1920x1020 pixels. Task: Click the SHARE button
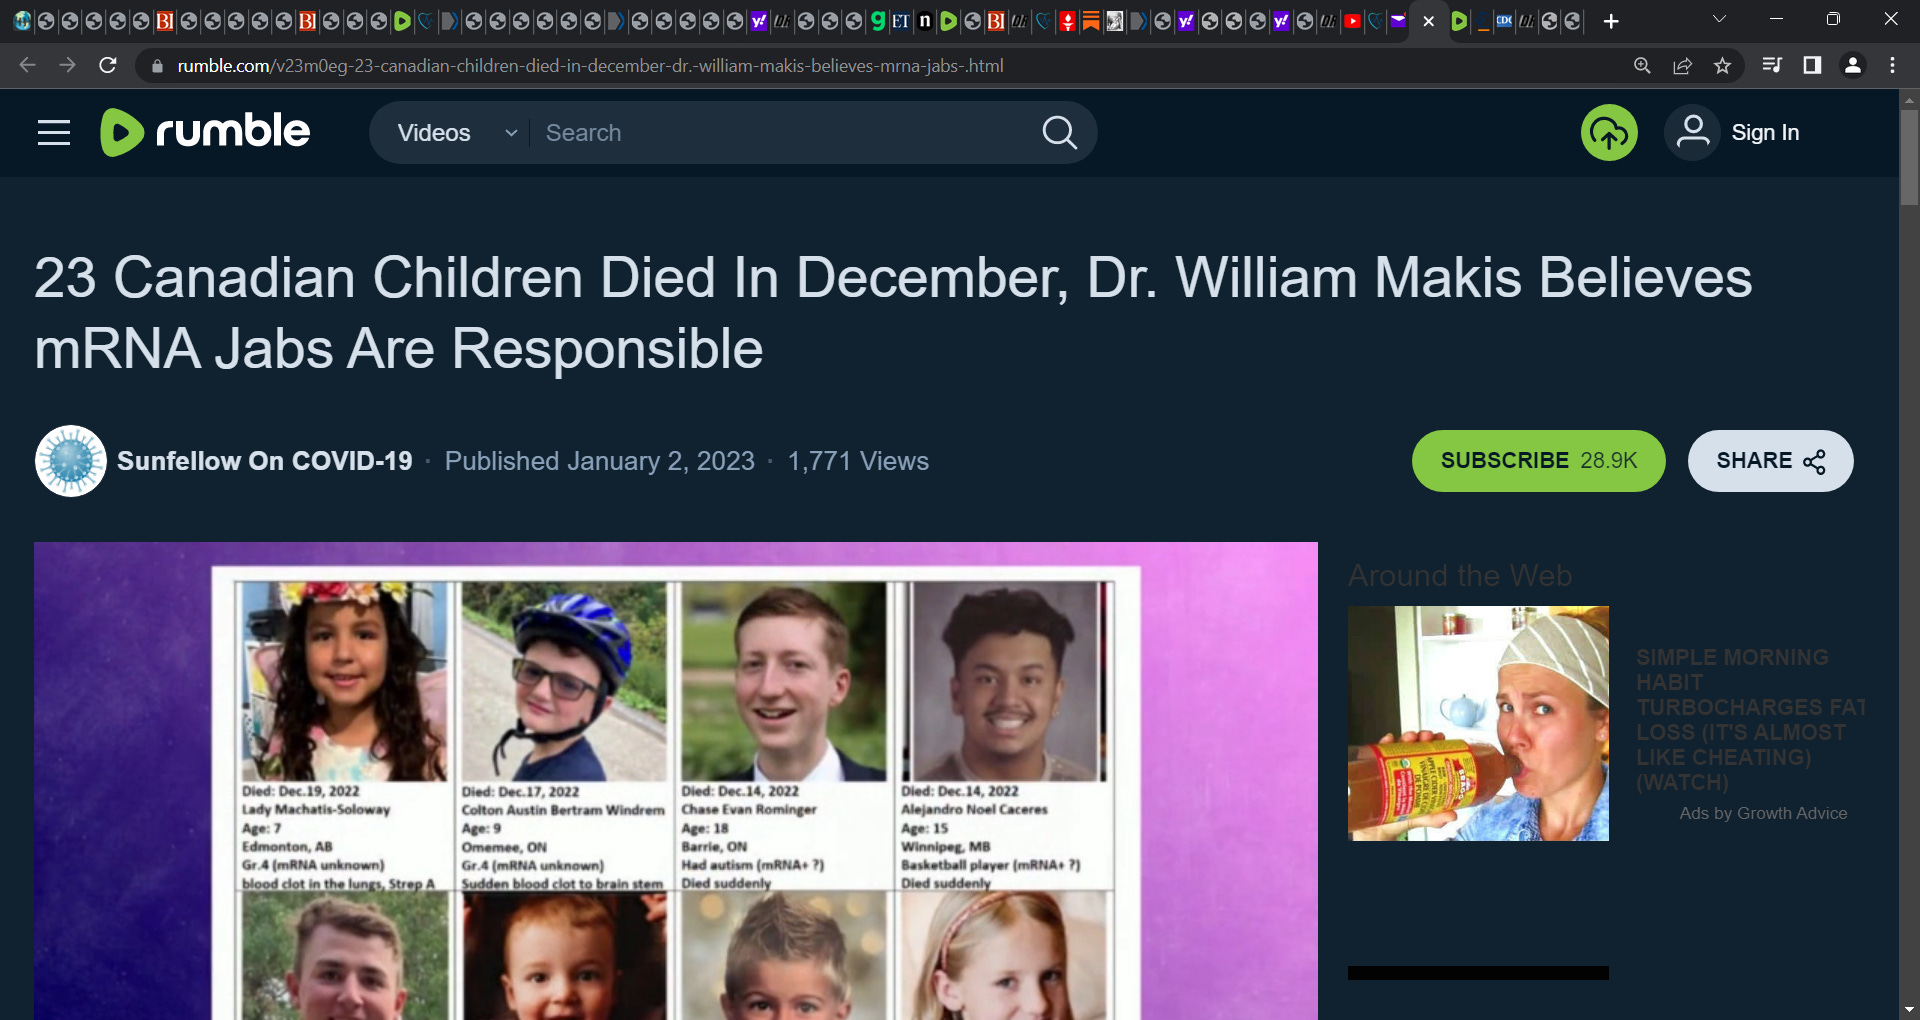click(x=1770, y=461)
